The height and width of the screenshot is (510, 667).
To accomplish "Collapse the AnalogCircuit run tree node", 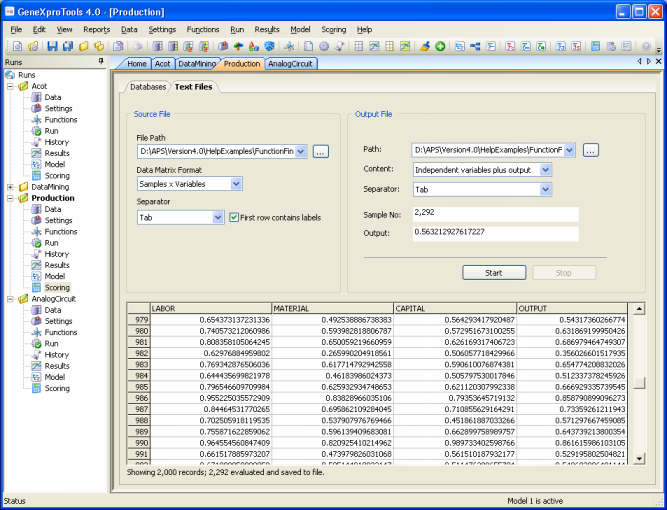I will click(10, 299).
